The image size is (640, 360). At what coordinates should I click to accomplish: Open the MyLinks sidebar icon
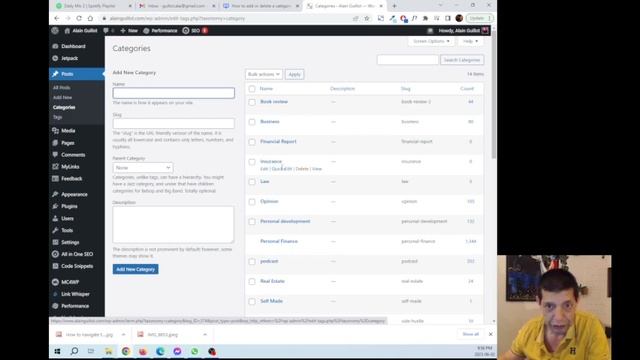tap(55, 167)
